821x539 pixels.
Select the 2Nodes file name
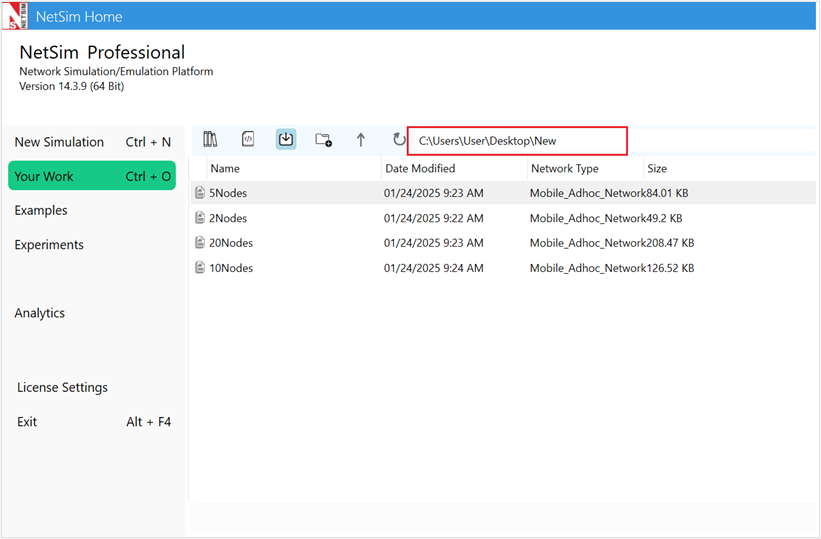point(228,218)
